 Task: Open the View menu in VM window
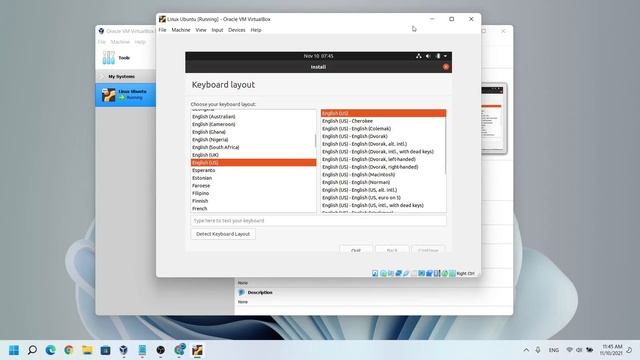(201, 30)
